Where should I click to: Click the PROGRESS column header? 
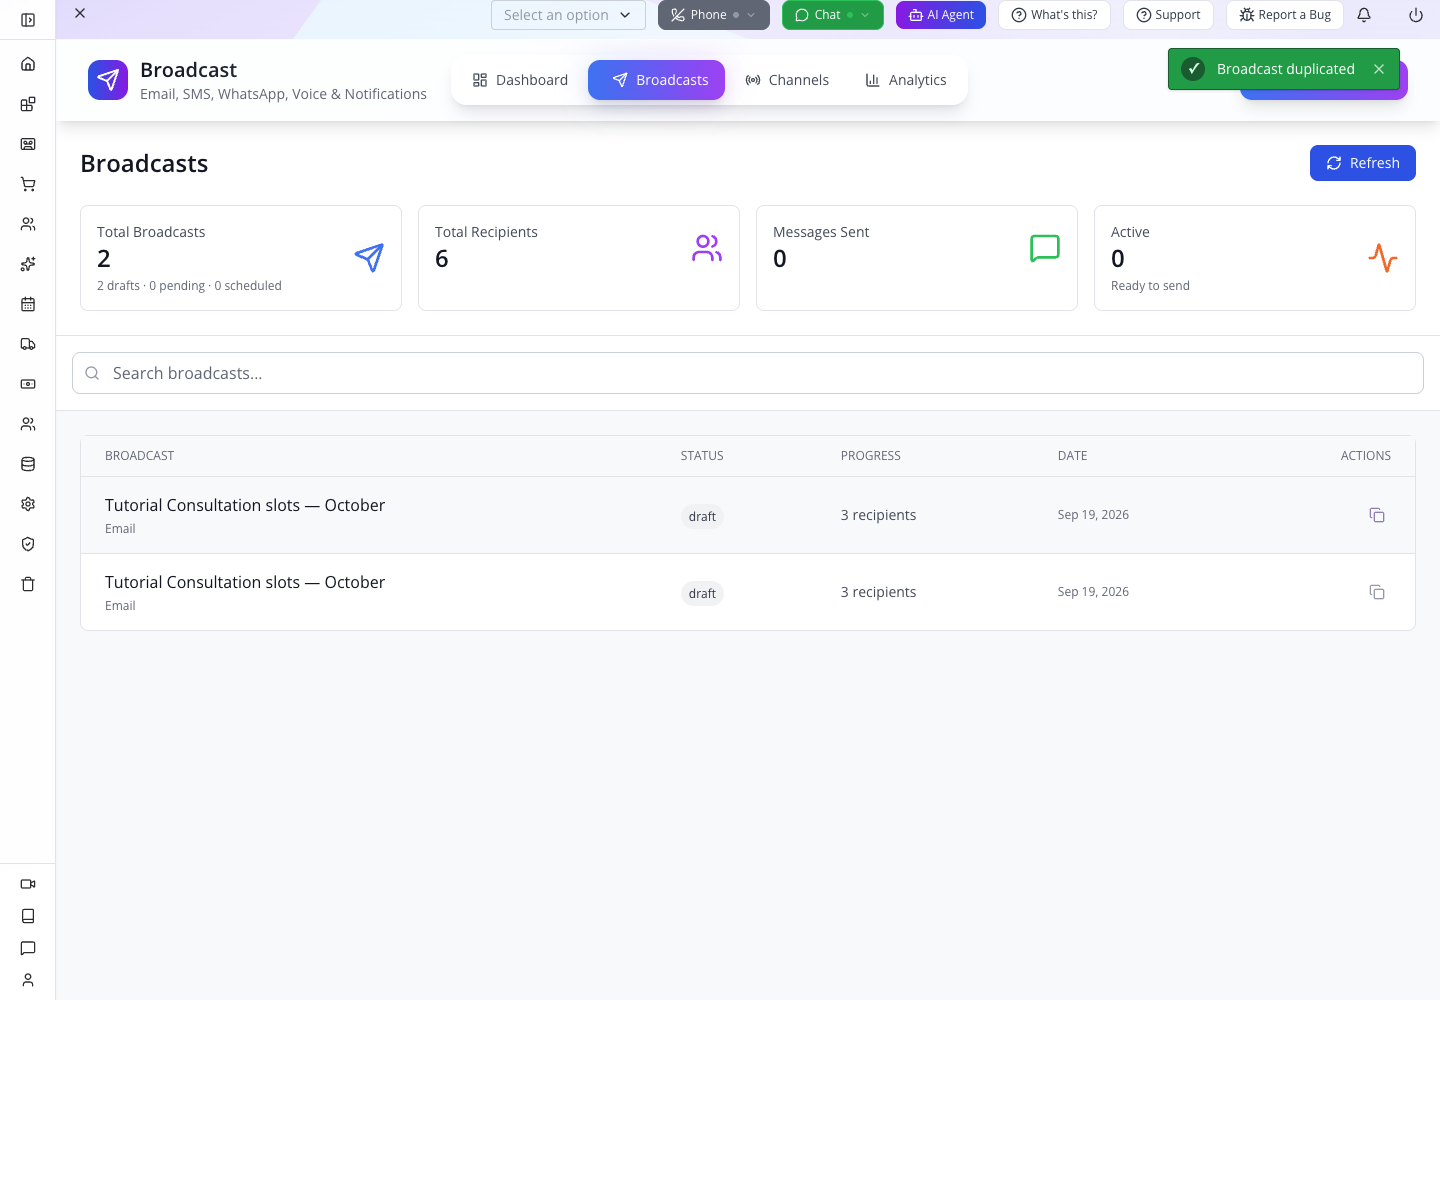click(870, 456)
